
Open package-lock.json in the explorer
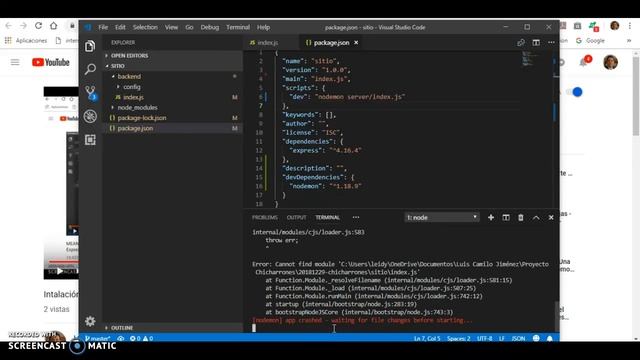pyautogui.click(x=142, y=118)
